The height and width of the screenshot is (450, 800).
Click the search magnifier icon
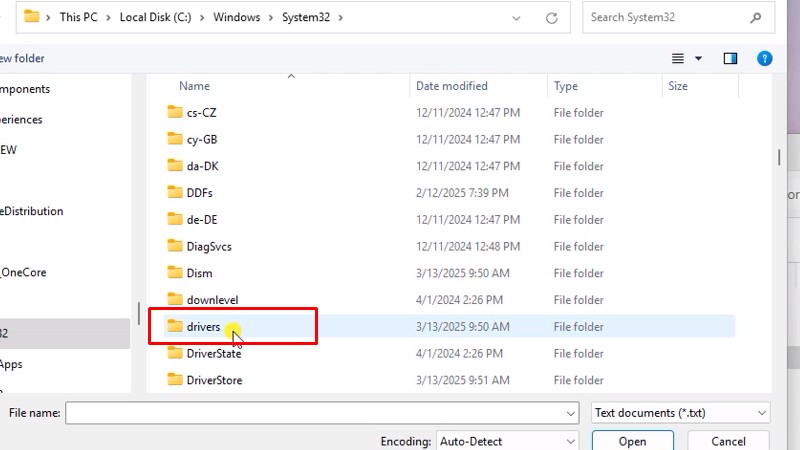click(x=753, y=17)
